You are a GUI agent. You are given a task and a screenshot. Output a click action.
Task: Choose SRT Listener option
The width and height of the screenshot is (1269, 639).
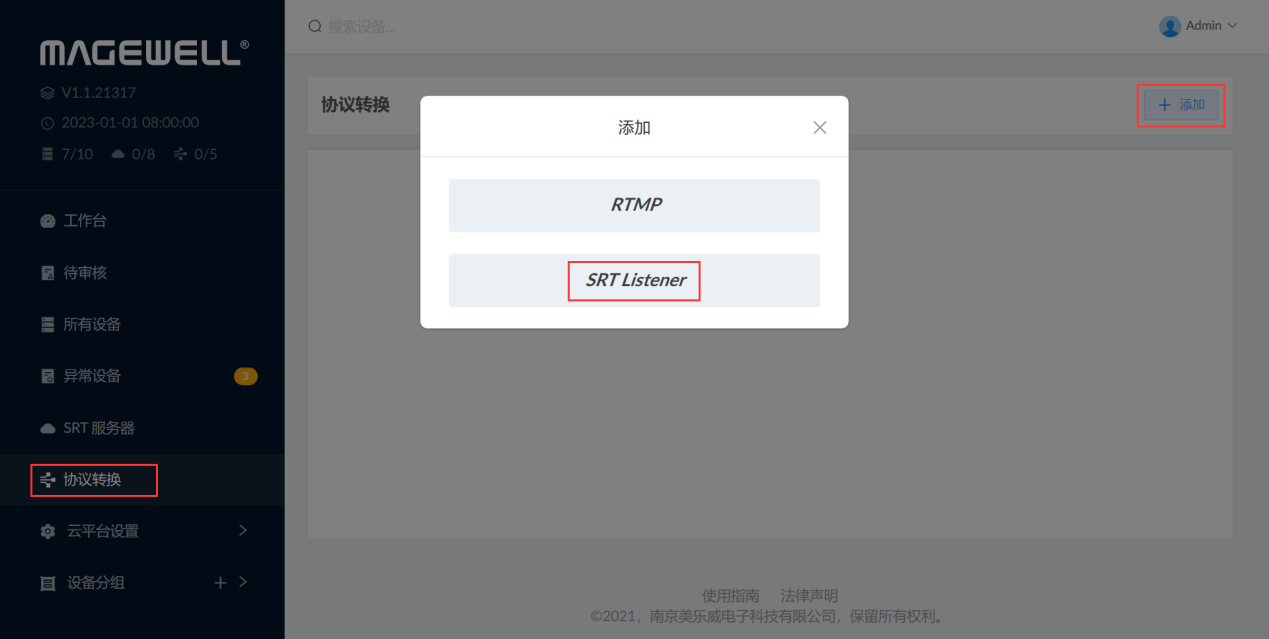(634, 280)
